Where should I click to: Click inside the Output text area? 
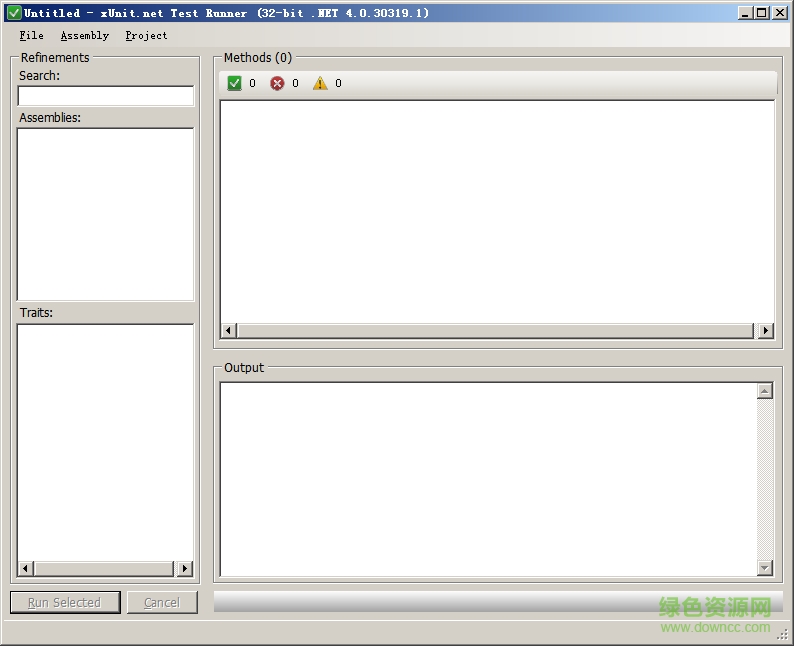489,479
